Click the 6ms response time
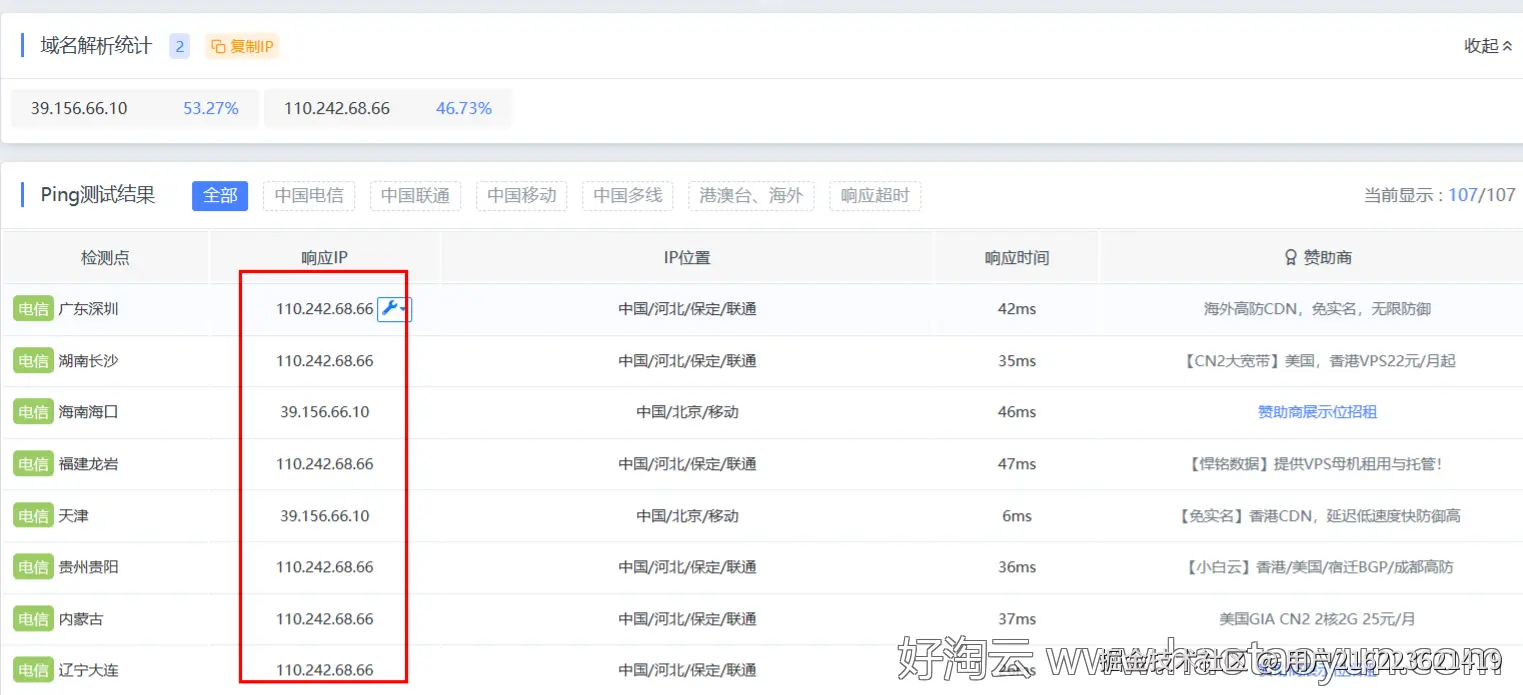1523x695 pixels. coord(1017,516)
